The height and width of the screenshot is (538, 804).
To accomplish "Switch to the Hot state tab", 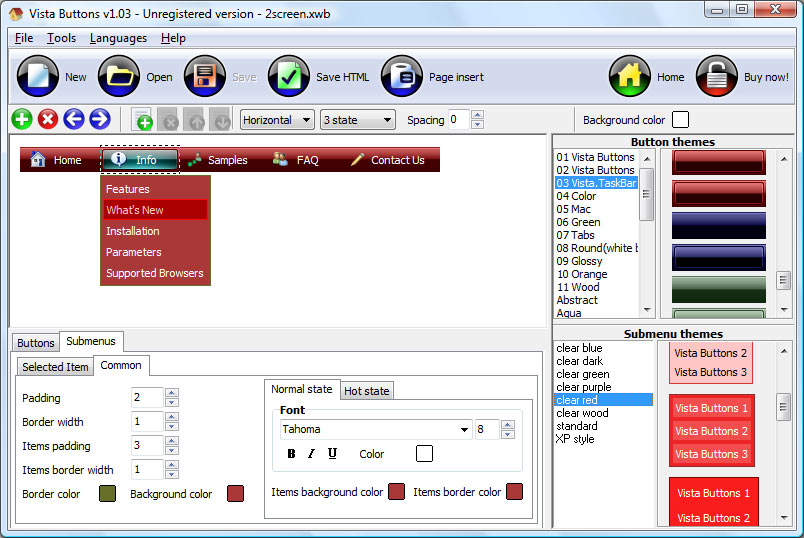I will [367, 391].
